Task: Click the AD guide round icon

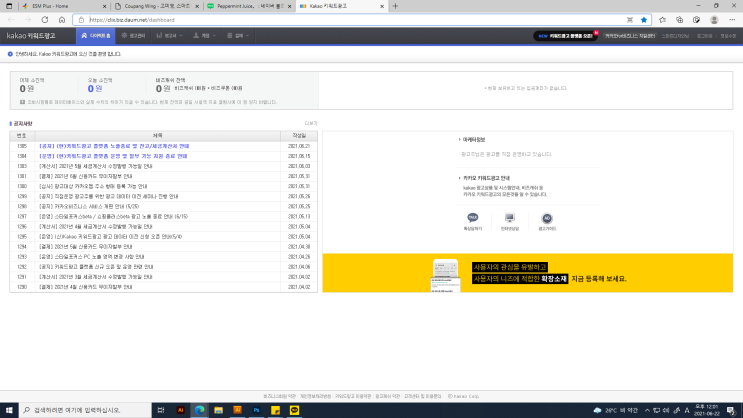Action: pyautogui.click(x=547, y=218)
